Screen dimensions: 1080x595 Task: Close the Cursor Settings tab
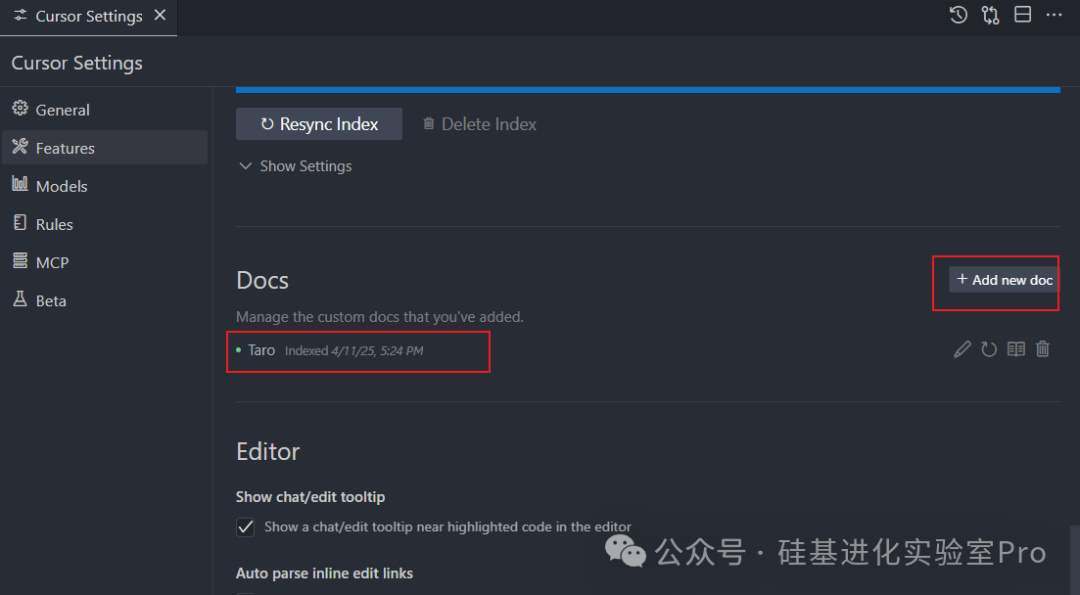[160, 15]
